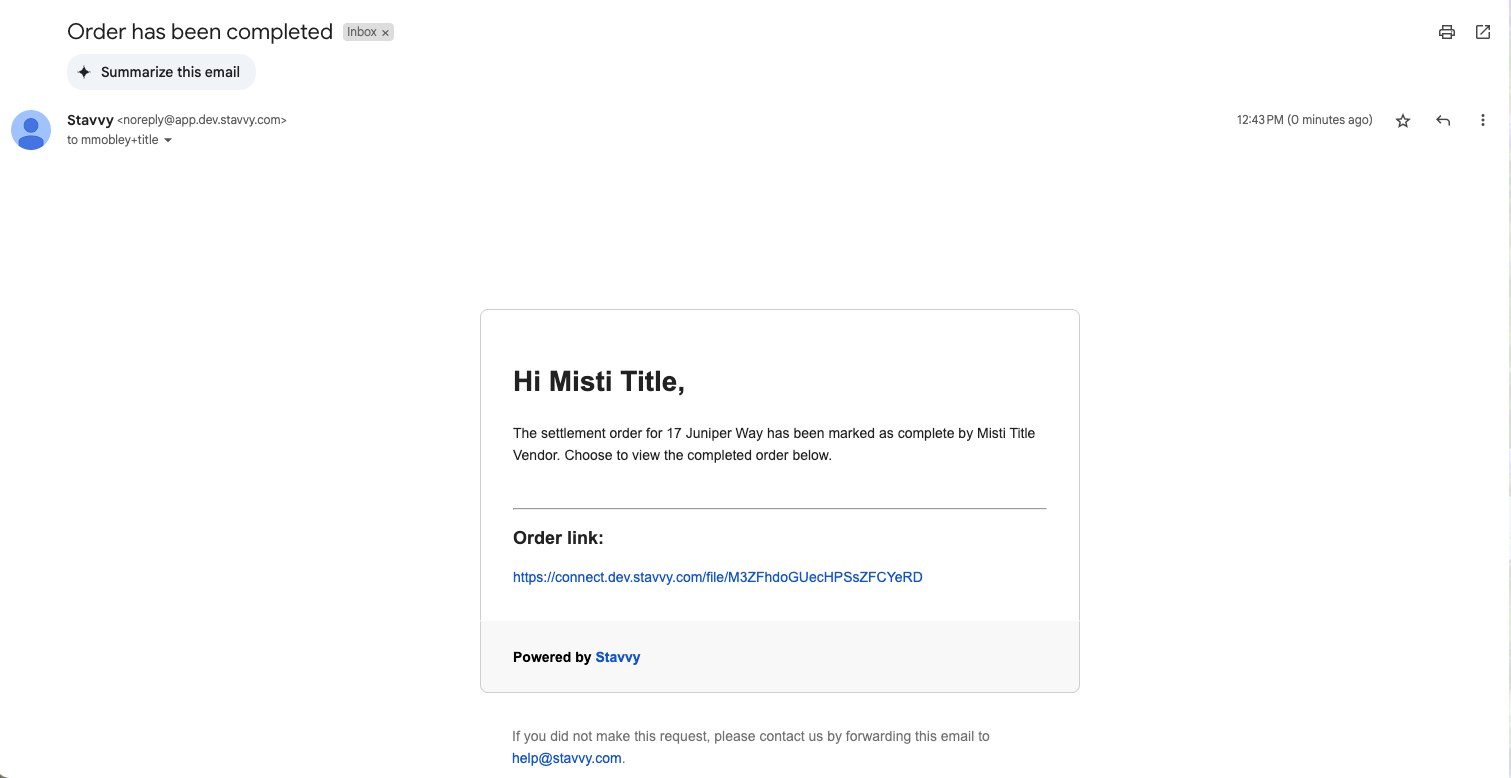Screen dimensions: 1511x778
Task: Click the Inbox label tag
Action: click(x=362, y=32)
